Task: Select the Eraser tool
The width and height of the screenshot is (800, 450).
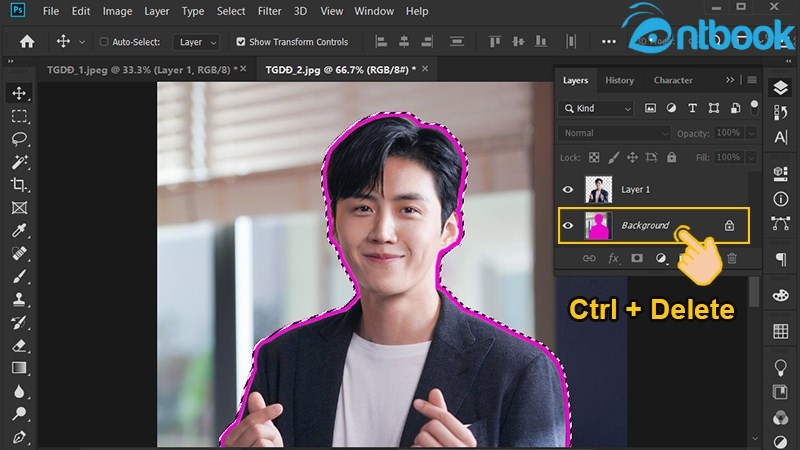Action: point(19,345)
